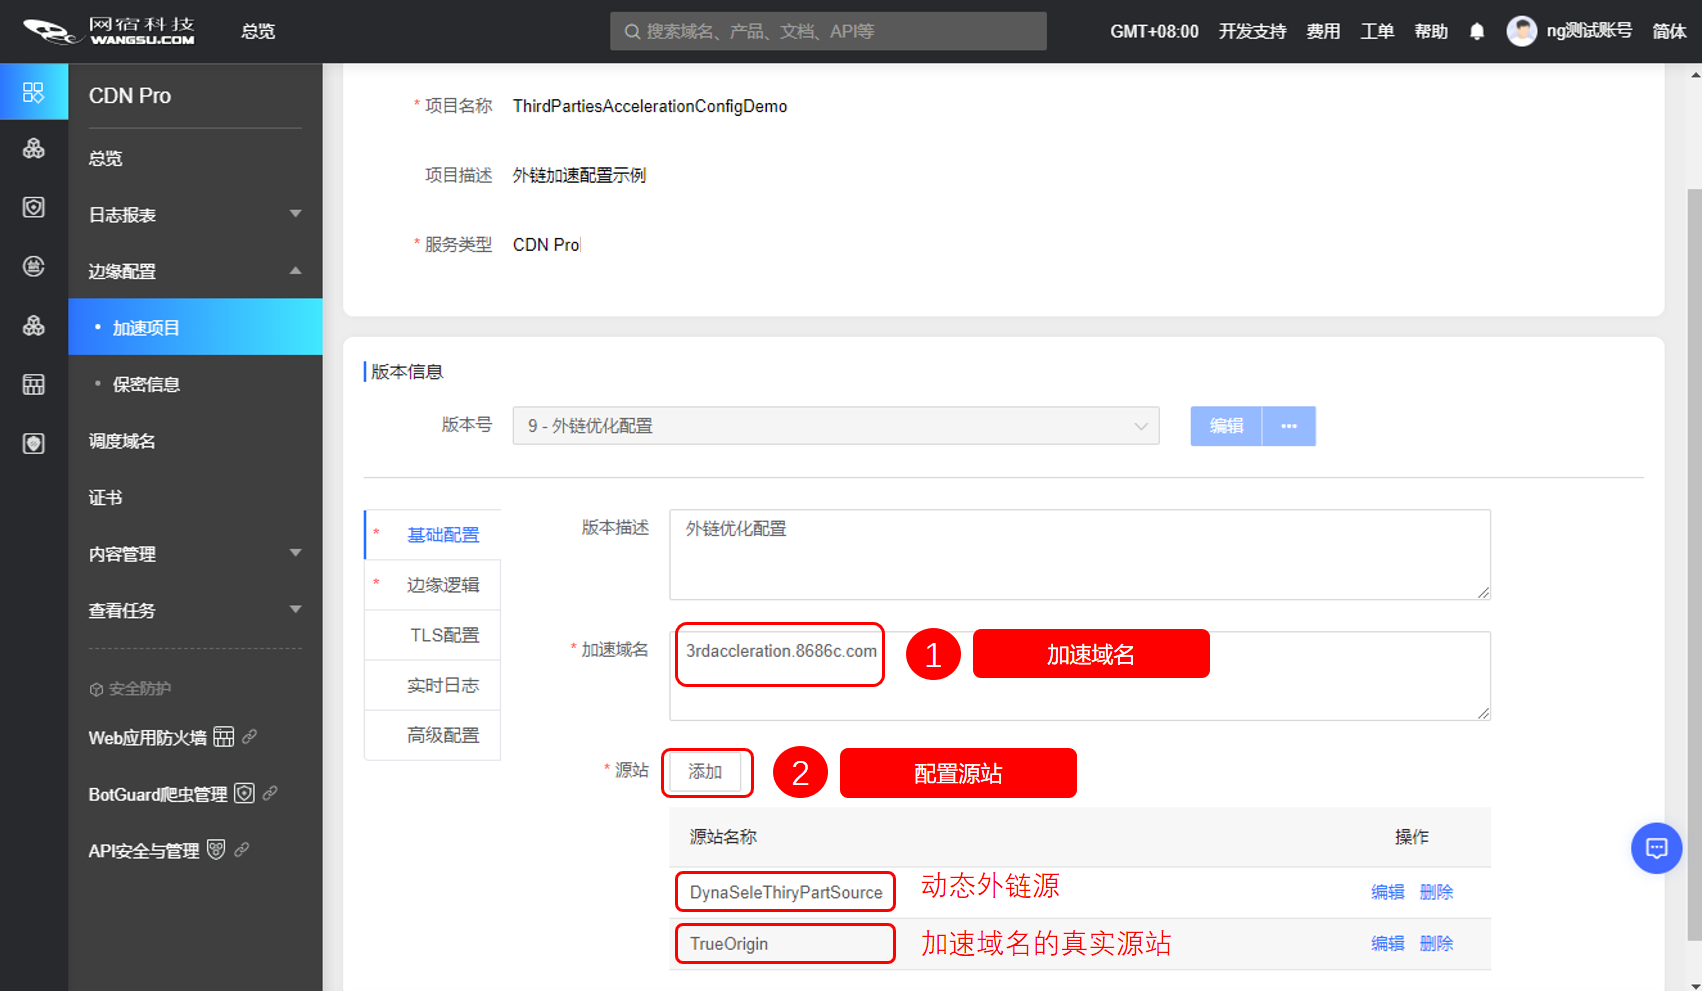Open 费用 in the header
1702x991 pixels.
point(1323,31)
